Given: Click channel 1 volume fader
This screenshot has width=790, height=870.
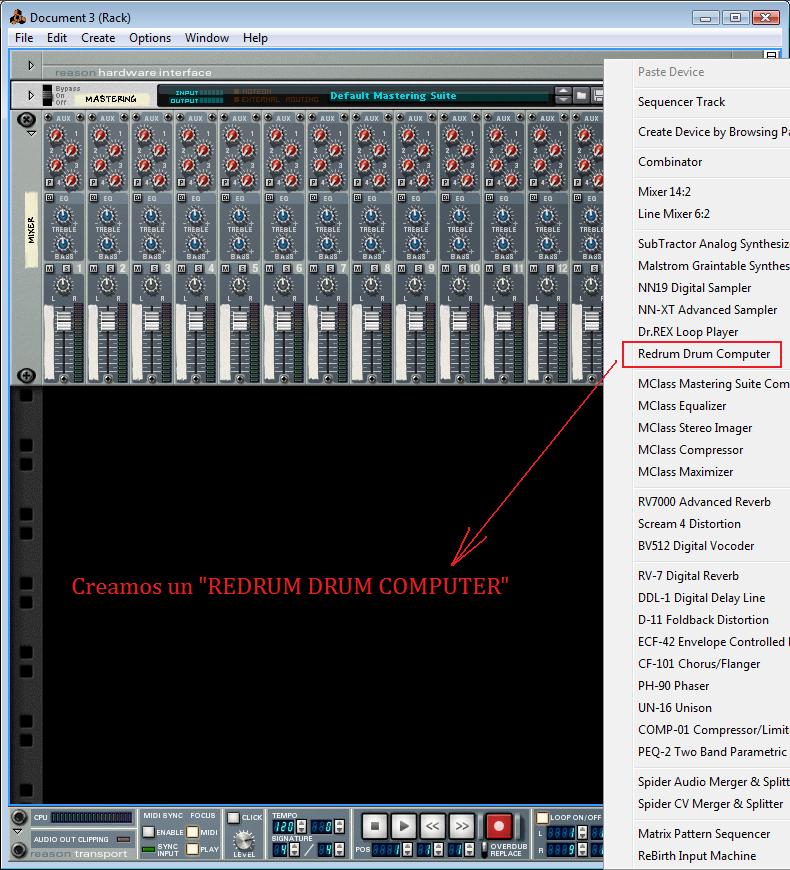Looking at the screenshot, I should (x=64, y=321).
